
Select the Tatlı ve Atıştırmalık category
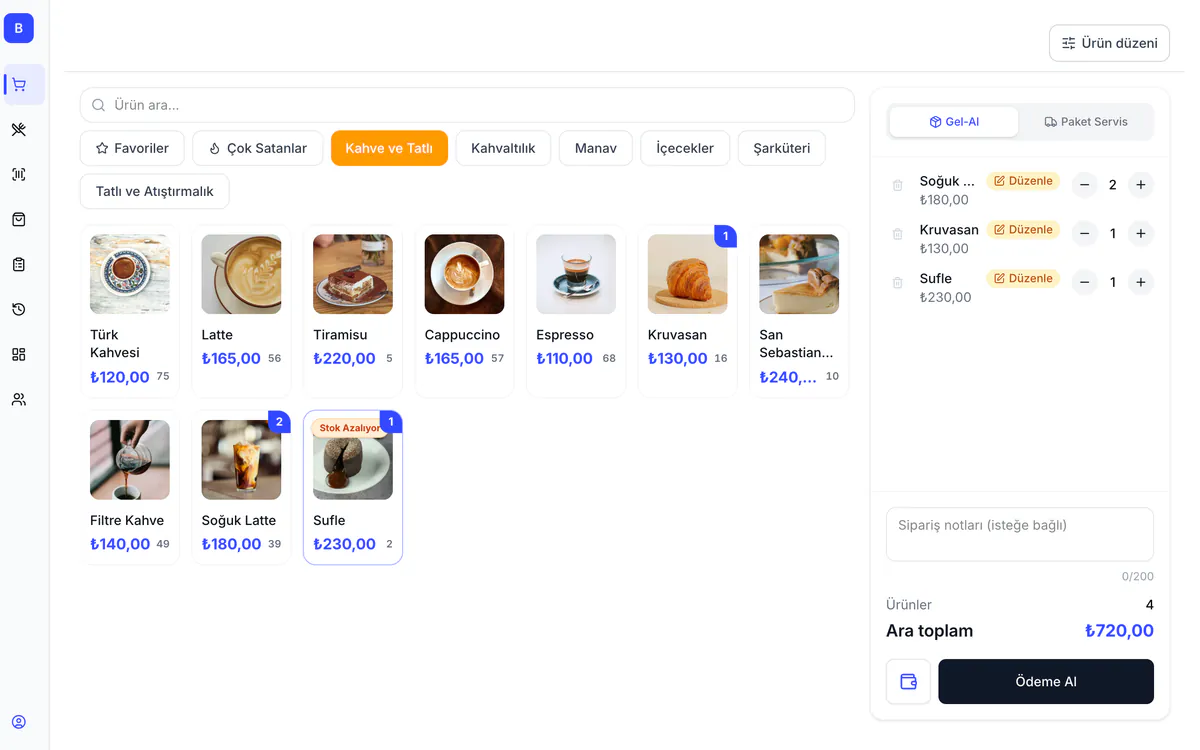(155, 191)
